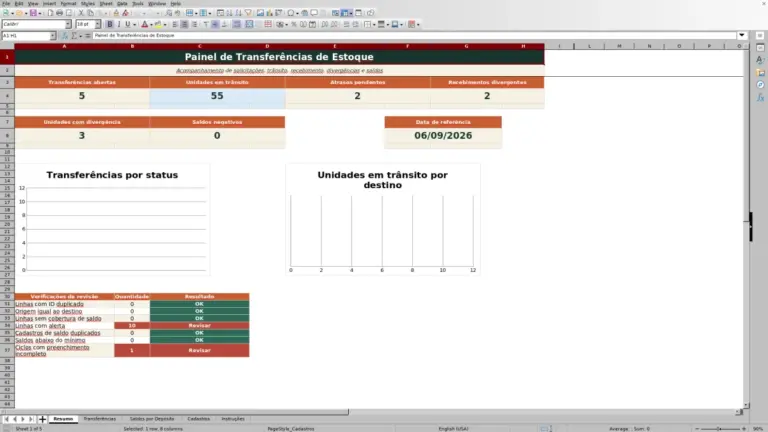The height and width of the screenshot is (432, 768).
Task: Click the Insert Image icon
Action: [x=260, y=13]
